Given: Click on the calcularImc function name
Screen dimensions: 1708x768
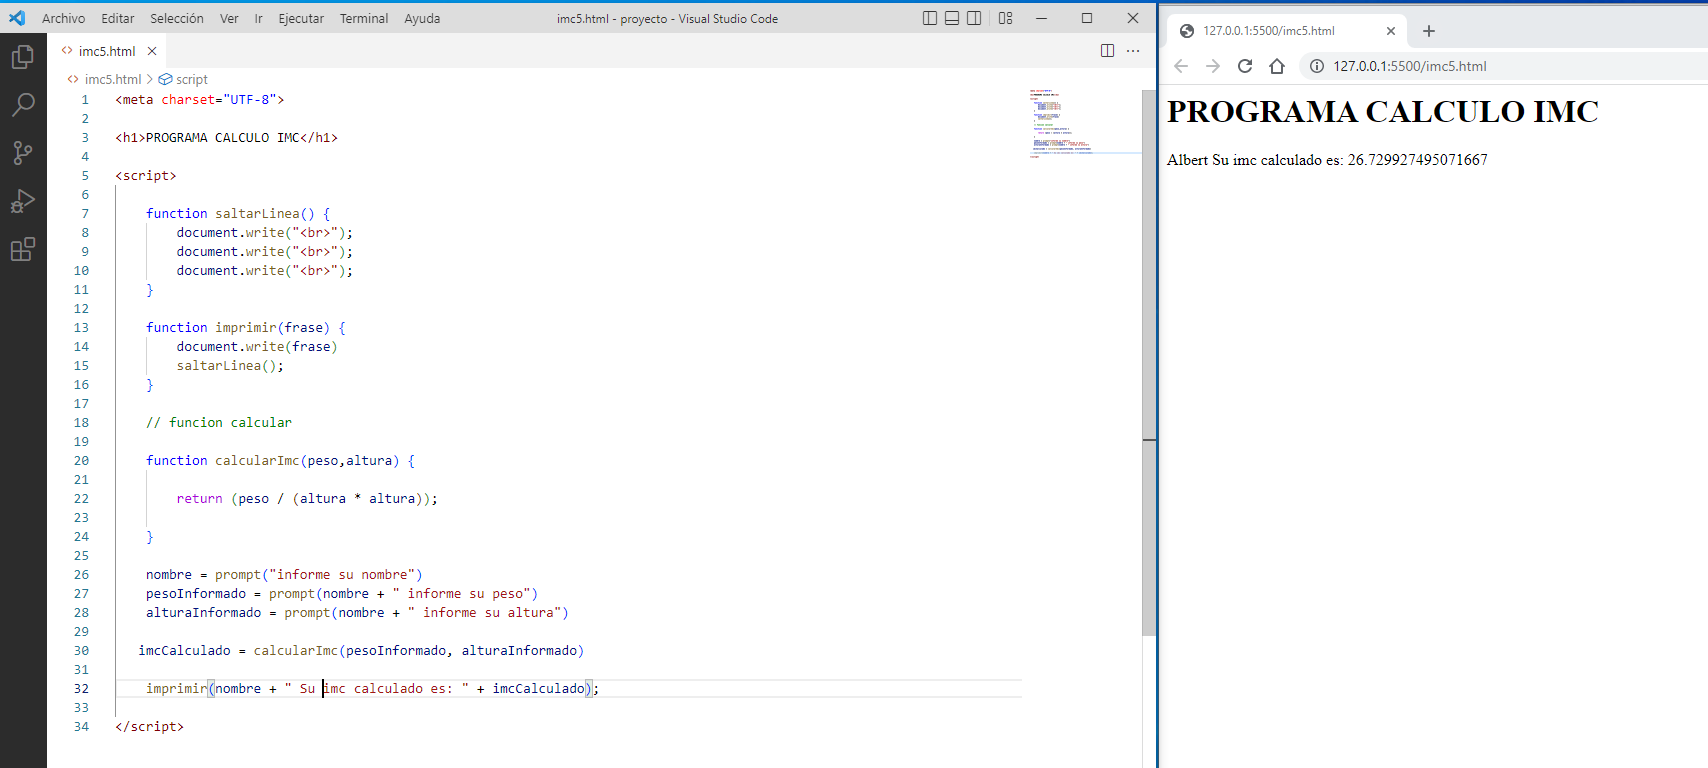Looking at the screenshot, I should (257, 461).
